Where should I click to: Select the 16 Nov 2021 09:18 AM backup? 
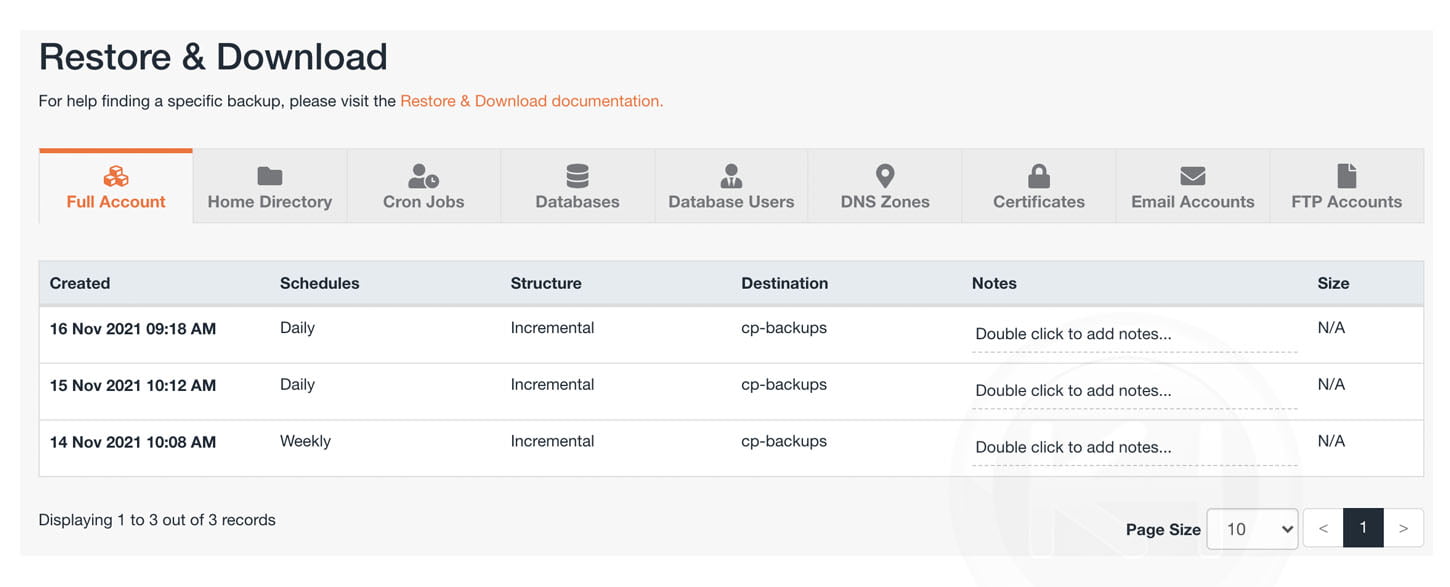pyautogui.click(x=133, y=328)
